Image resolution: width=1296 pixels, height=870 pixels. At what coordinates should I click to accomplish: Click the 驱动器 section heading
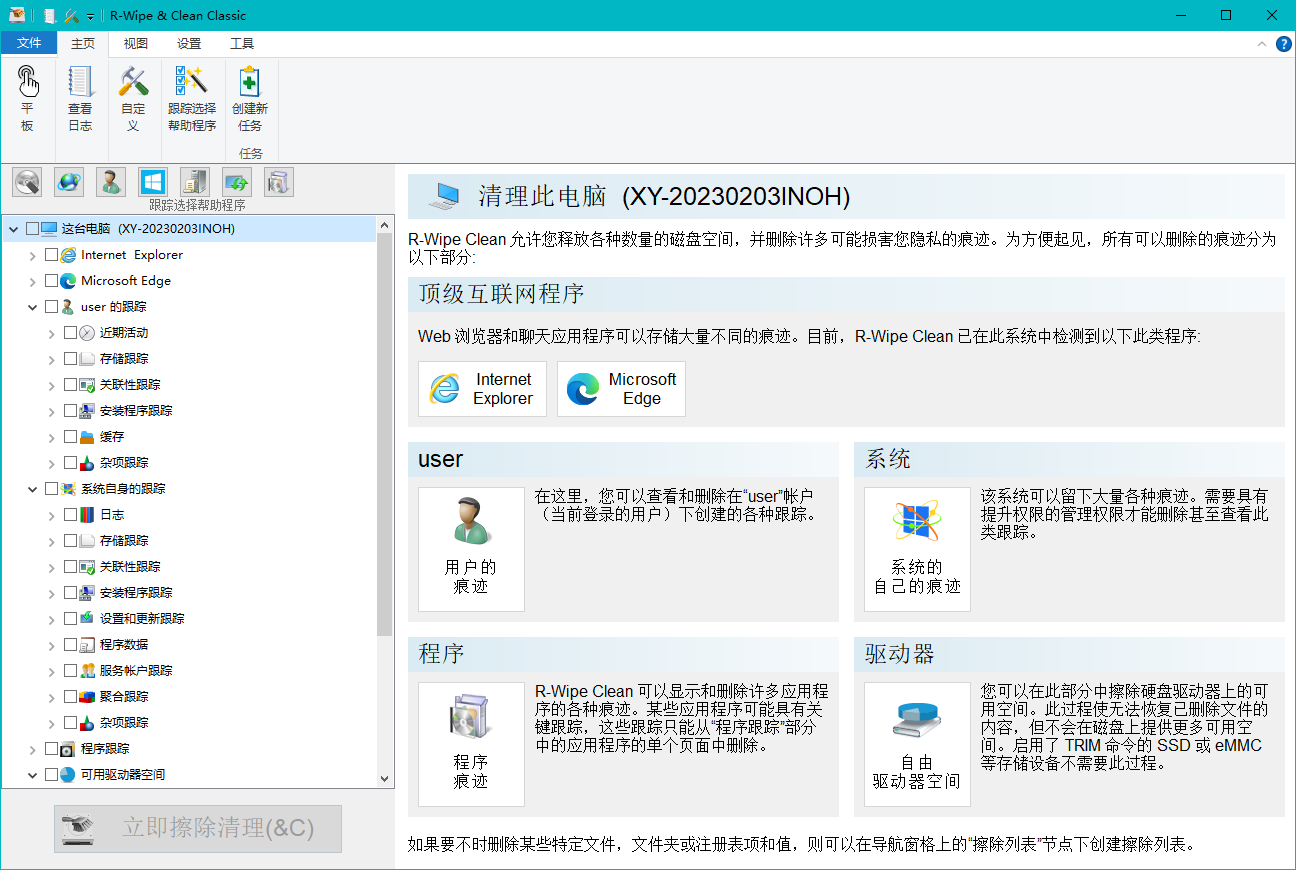click(x=900, y=655)
